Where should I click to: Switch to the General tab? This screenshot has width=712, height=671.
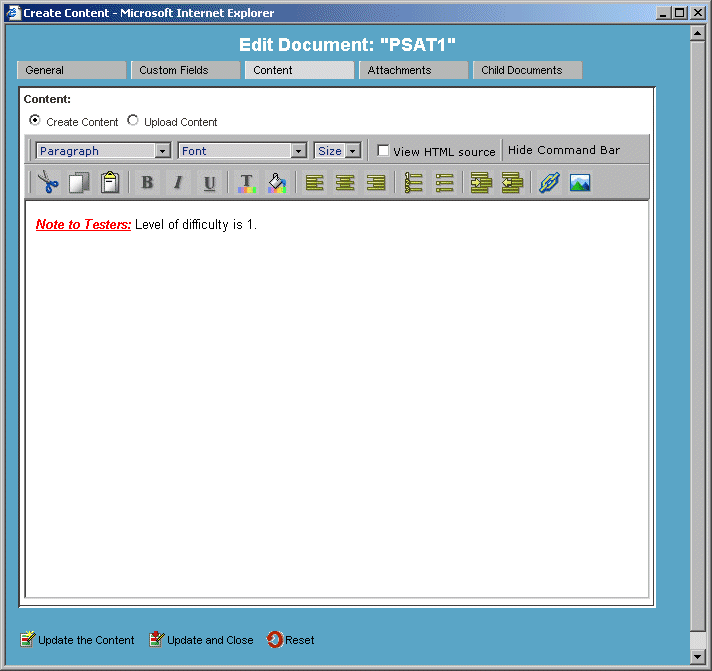pos(71,70)
